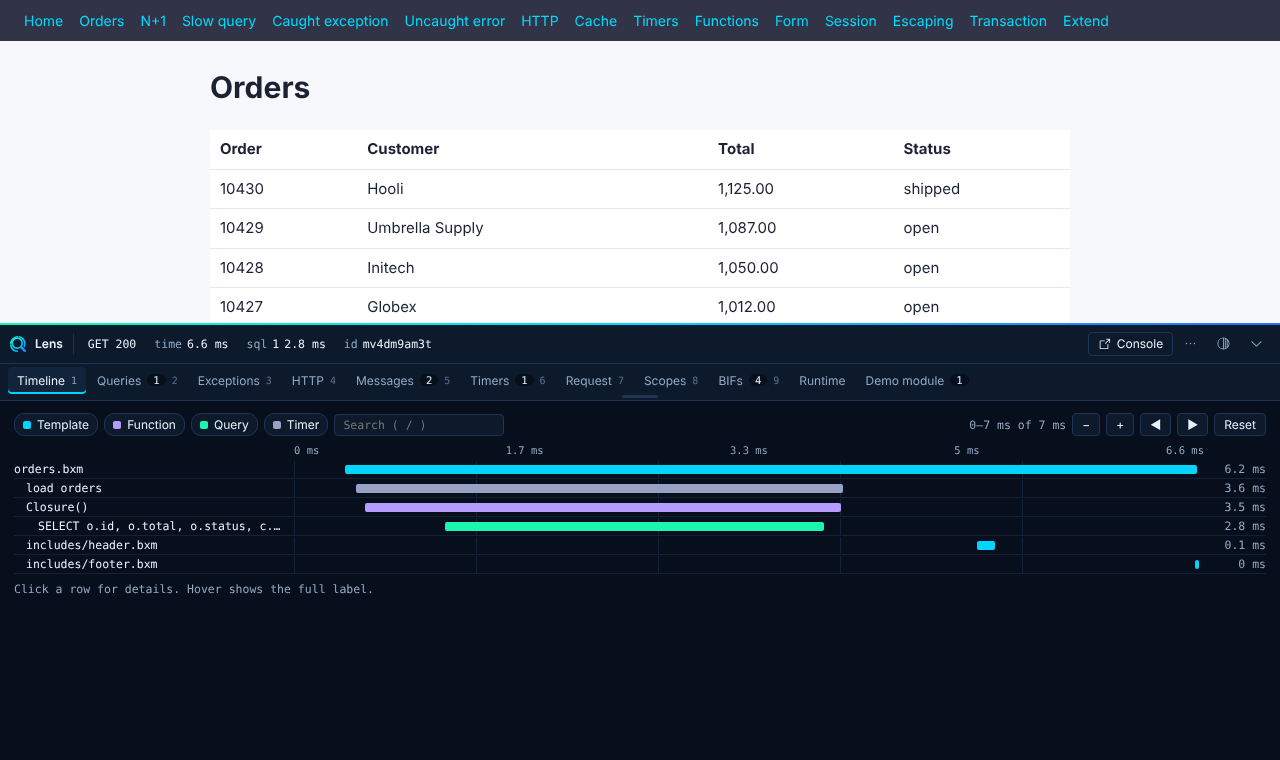
Task: Click the includes/footer.bxm row
Action: coord(640,564)
